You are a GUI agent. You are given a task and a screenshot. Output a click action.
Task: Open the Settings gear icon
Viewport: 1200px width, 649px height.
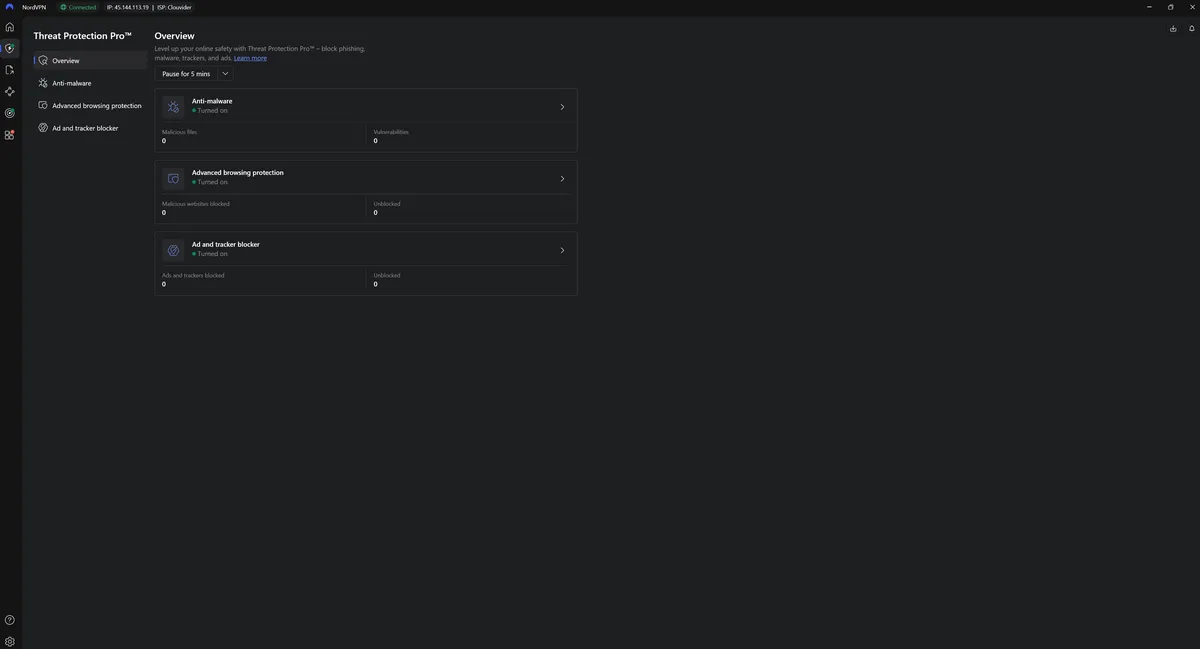[x=10, y=641]
